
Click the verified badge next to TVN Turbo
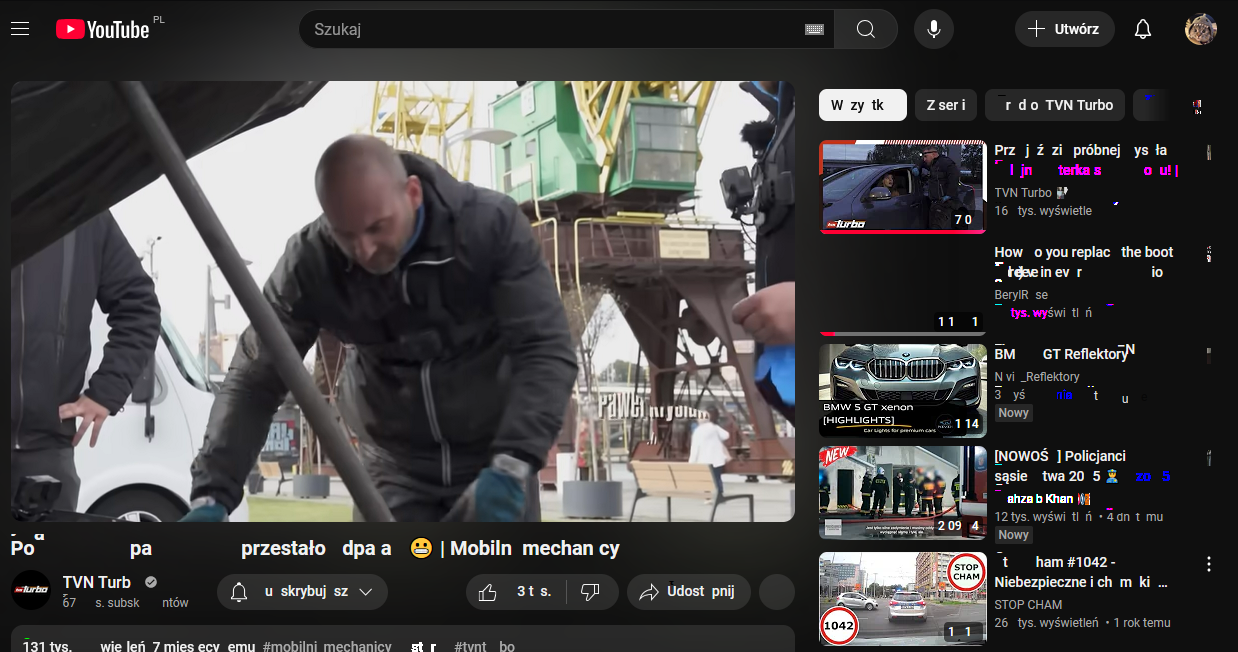tap(150, 582)
